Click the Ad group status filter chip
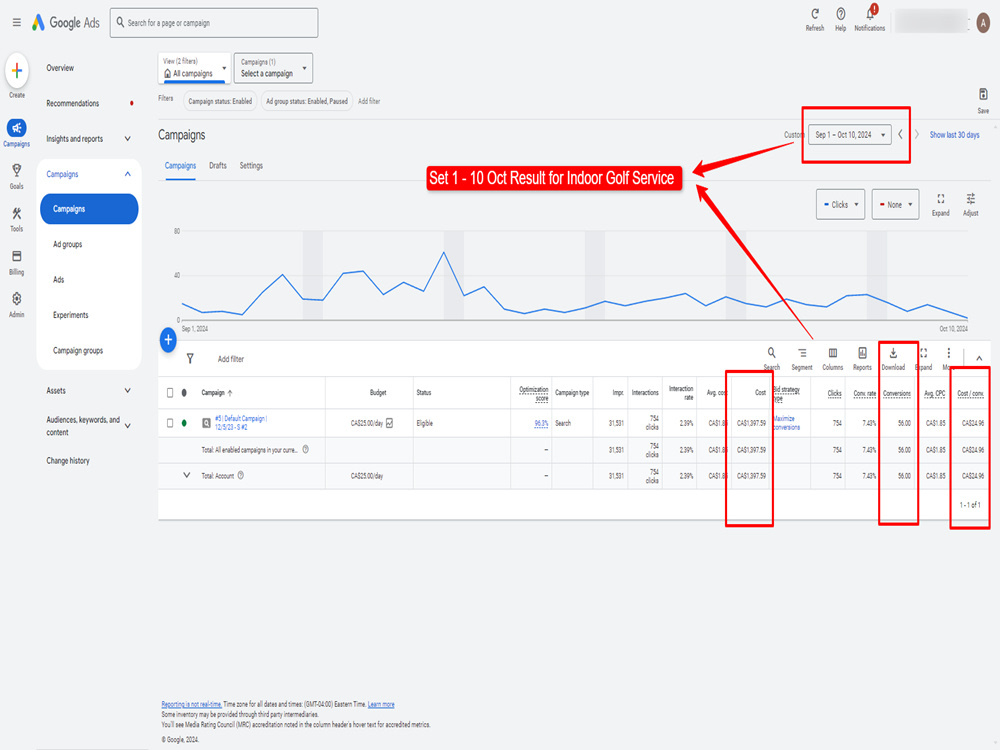The width and height of the screenshot is (1000, 750). pos(307,101)
